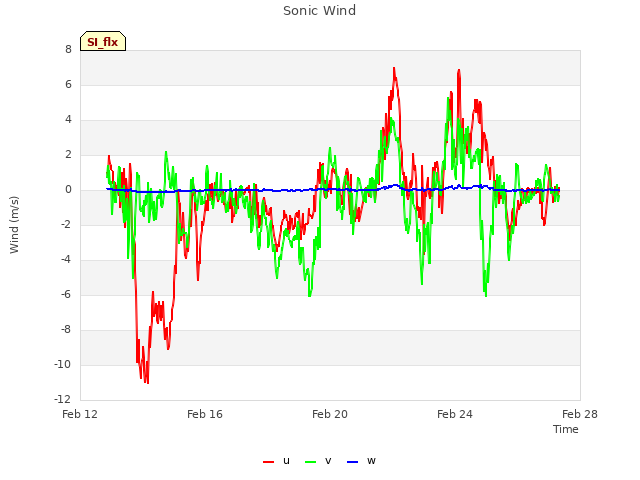Toggle the u series legend entry
The image size is (640, 480).
click(276, 461)
